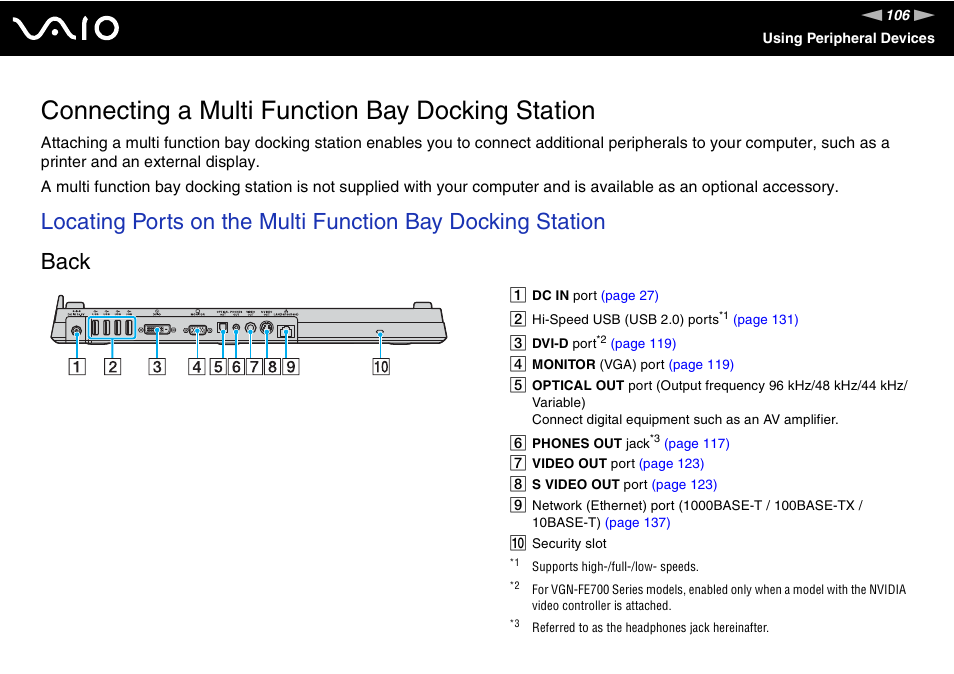Click the docking station back diagram
Viewport: 954px width, 674px height.
[x=249, y=335]
